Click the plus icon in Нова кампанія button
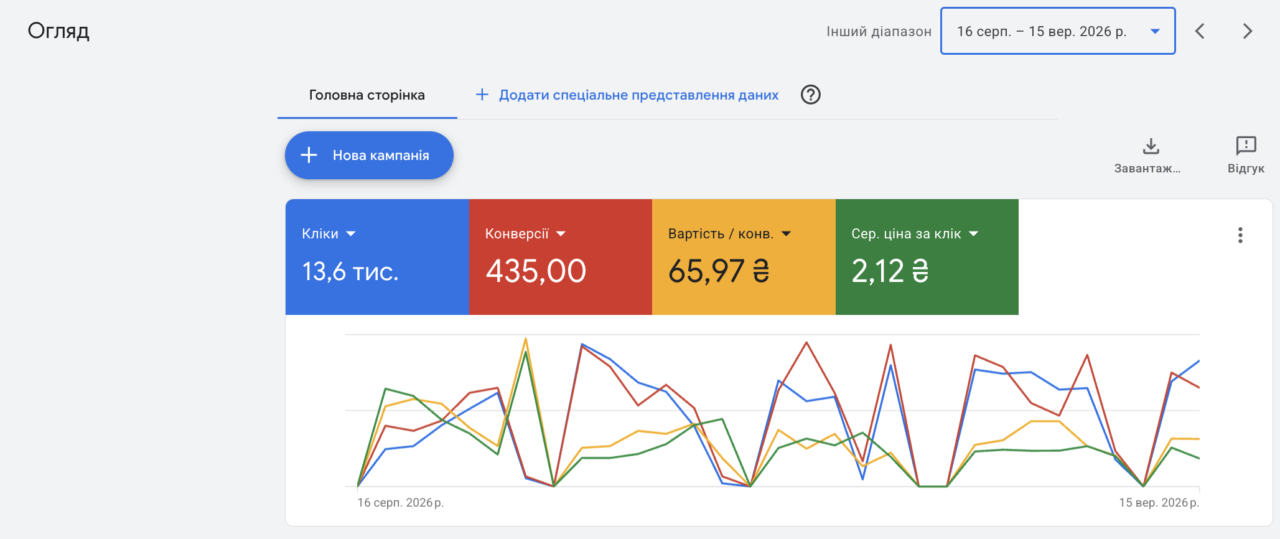Image resolution: width=1280 pixels, height=539 pixels. 309,155
